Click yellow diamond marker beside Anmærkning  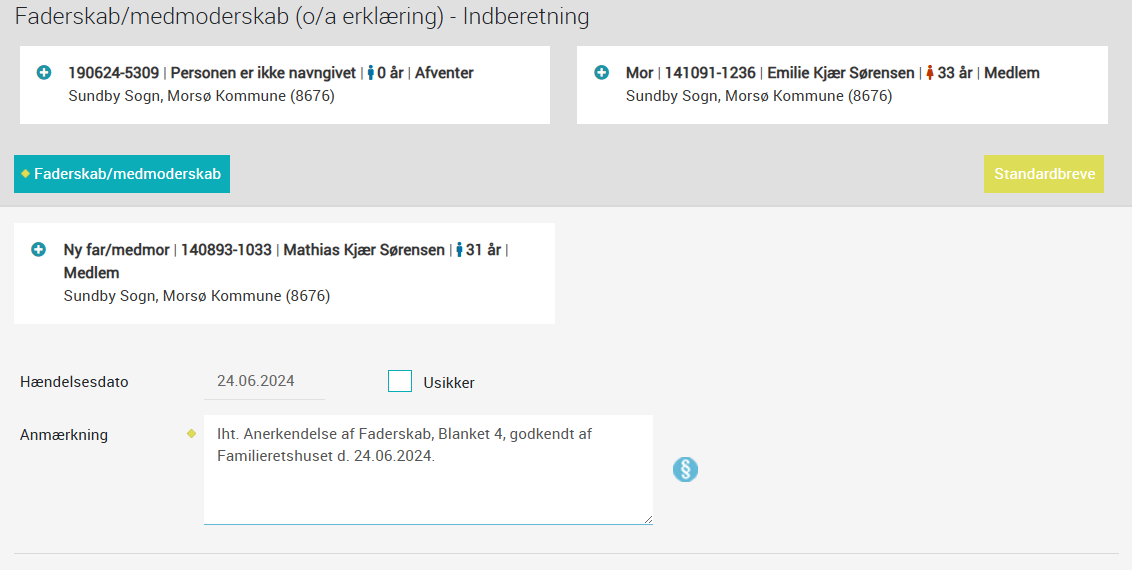pyautogui.click(x=191, y=434)
